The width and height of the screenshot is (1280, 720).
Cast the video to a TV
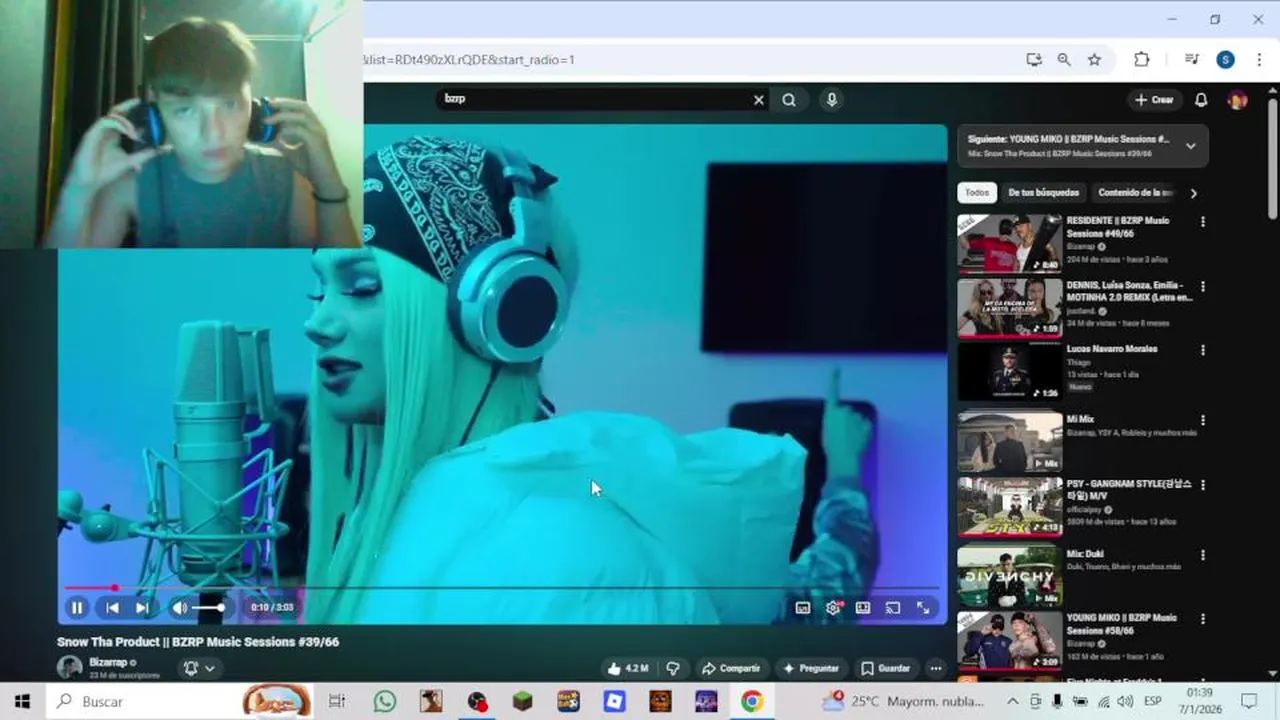click(x=893, y=607)
